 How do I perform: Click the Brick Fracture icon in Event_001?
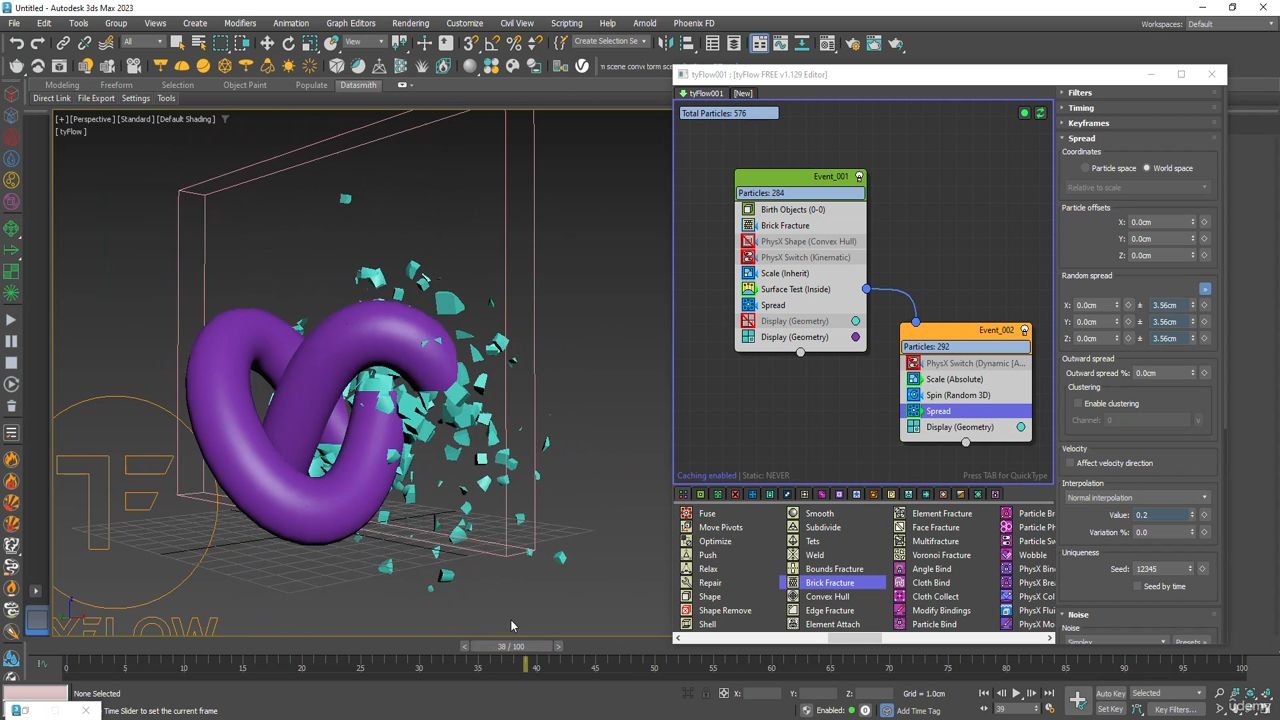coord(748,225)
